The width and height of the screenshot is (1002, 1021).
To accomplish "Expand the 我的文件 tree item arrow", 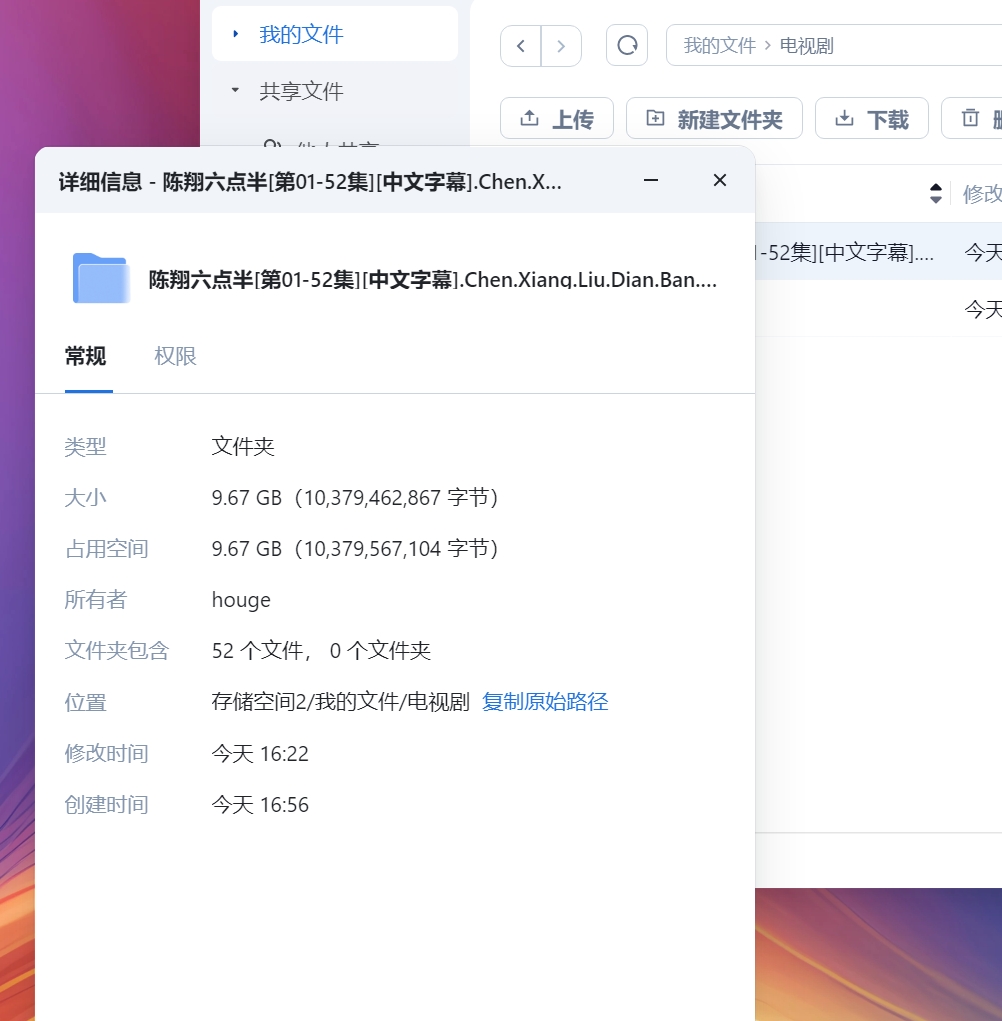I will [x=236, y=34].
